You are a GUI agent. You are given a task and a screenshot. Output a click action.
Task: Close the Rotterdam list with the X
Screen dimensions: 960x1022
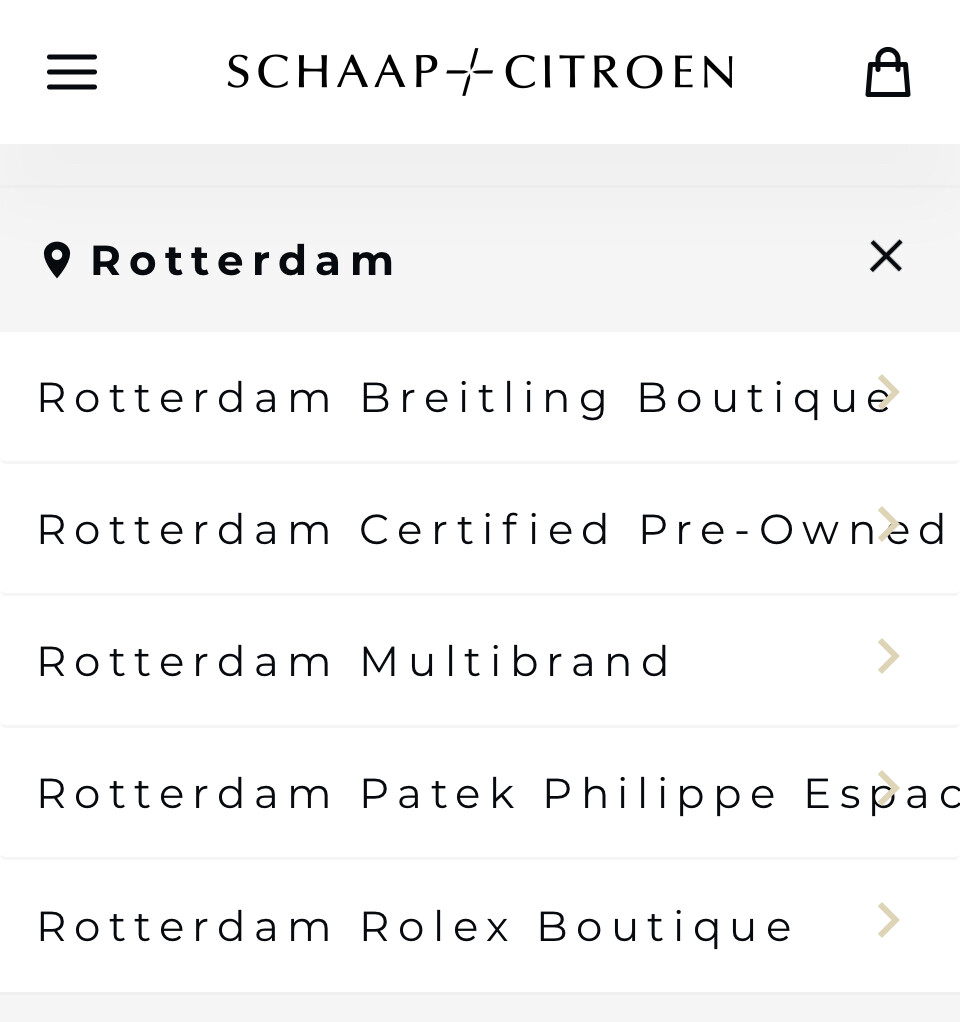pos(886,257)
